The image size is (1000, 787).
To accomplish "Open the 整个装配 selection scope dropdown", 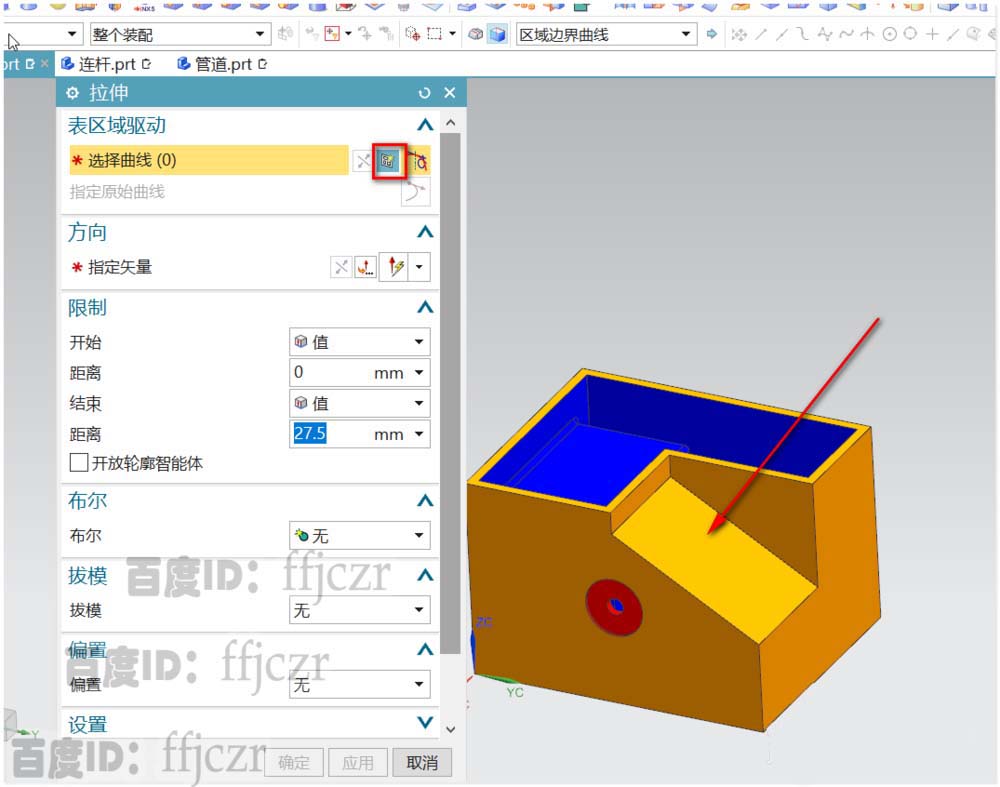I will pyautogui.click(x=179, y=34).
